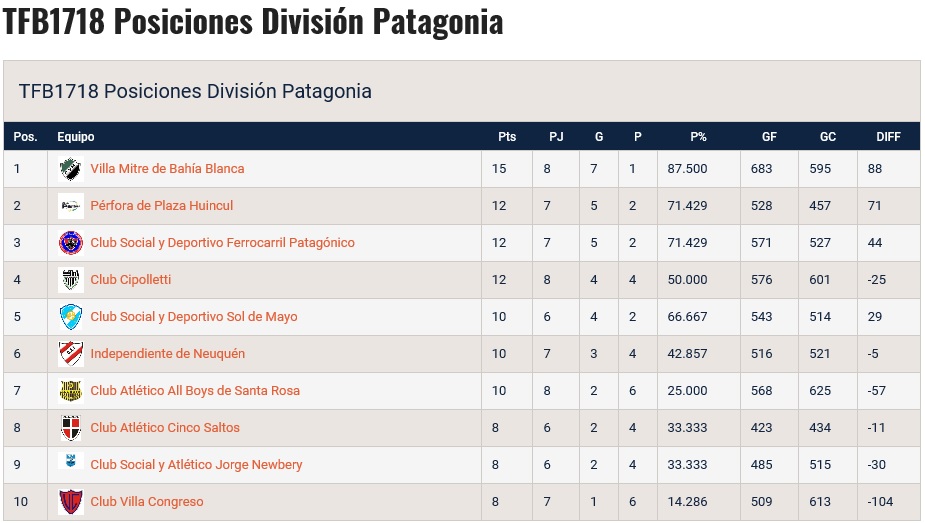Open the All Boys de Santa Rosa logo

(71, 391)
